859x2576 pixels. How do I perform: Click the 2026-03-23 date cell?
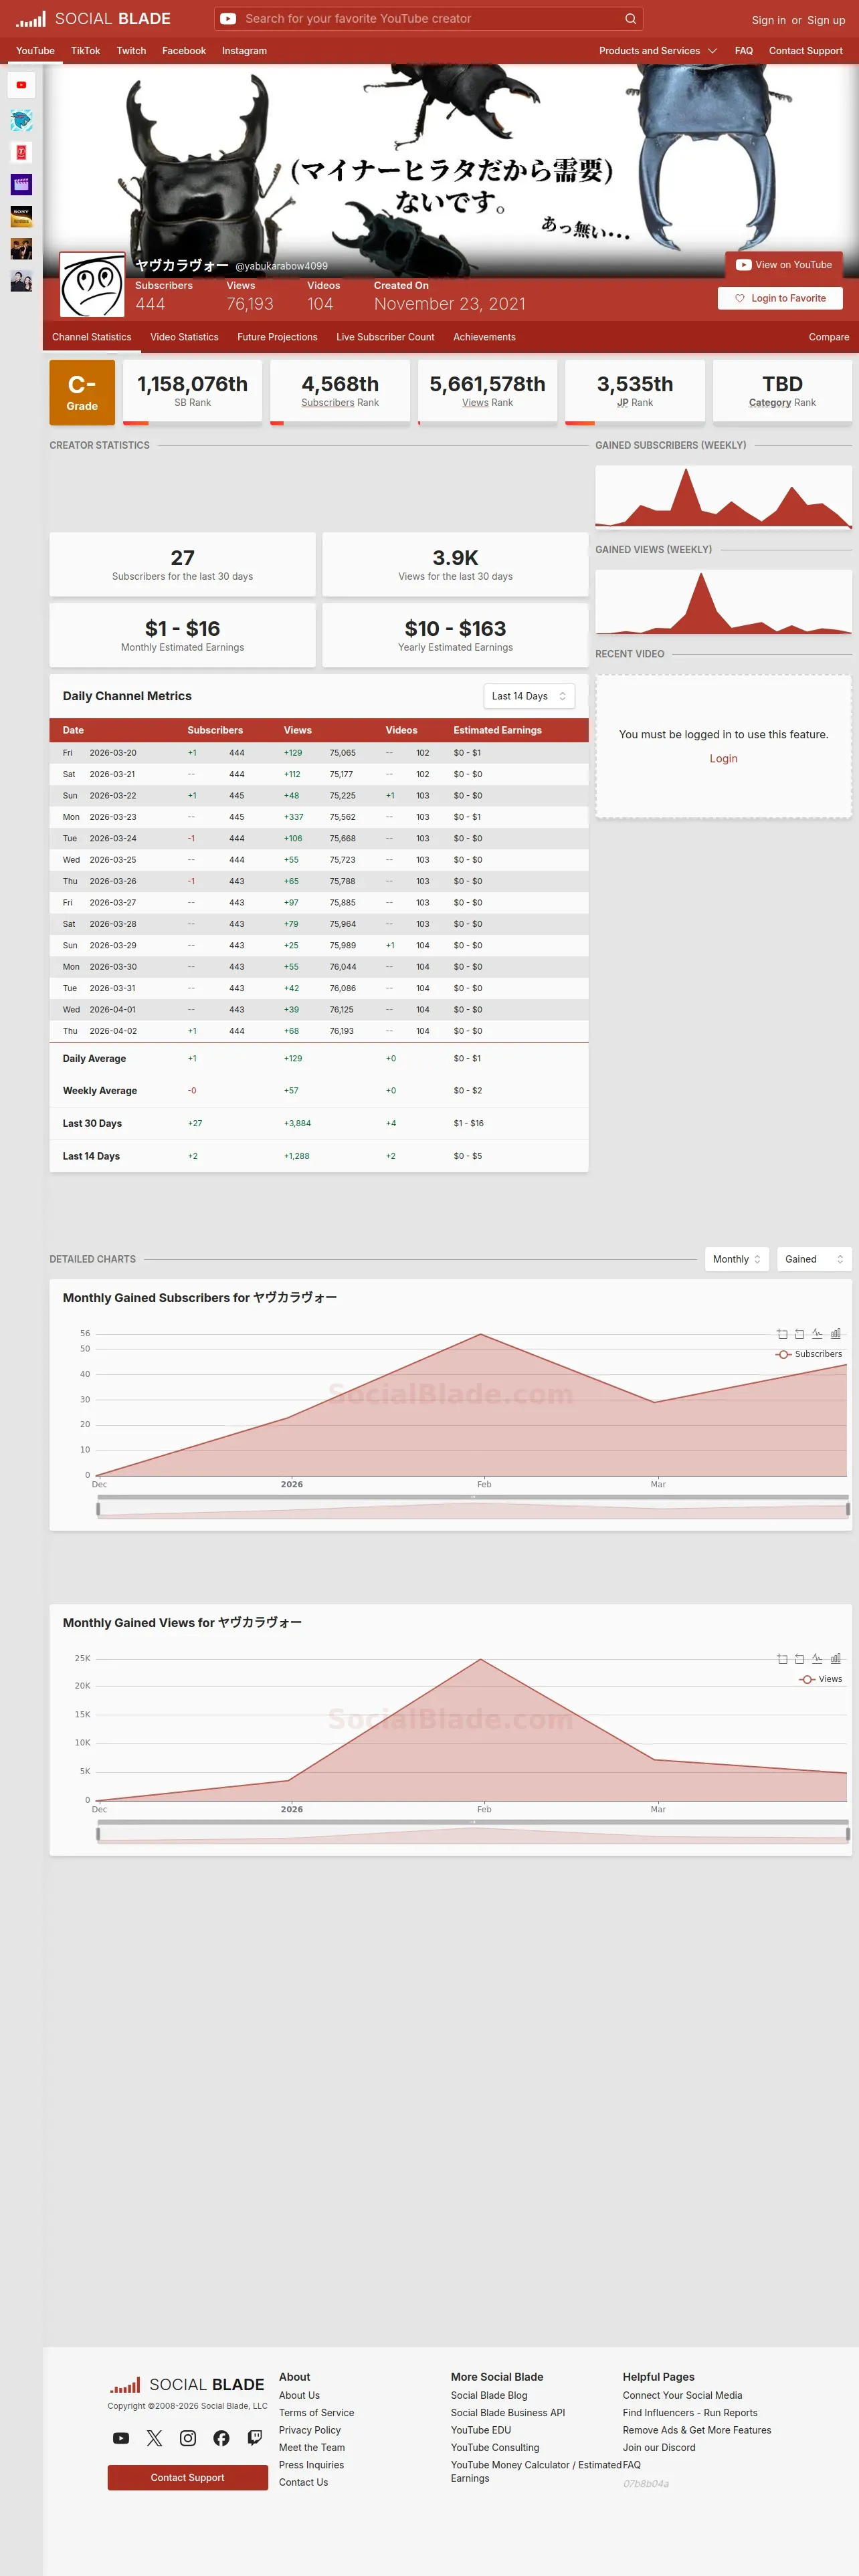(x=113, y=817)
